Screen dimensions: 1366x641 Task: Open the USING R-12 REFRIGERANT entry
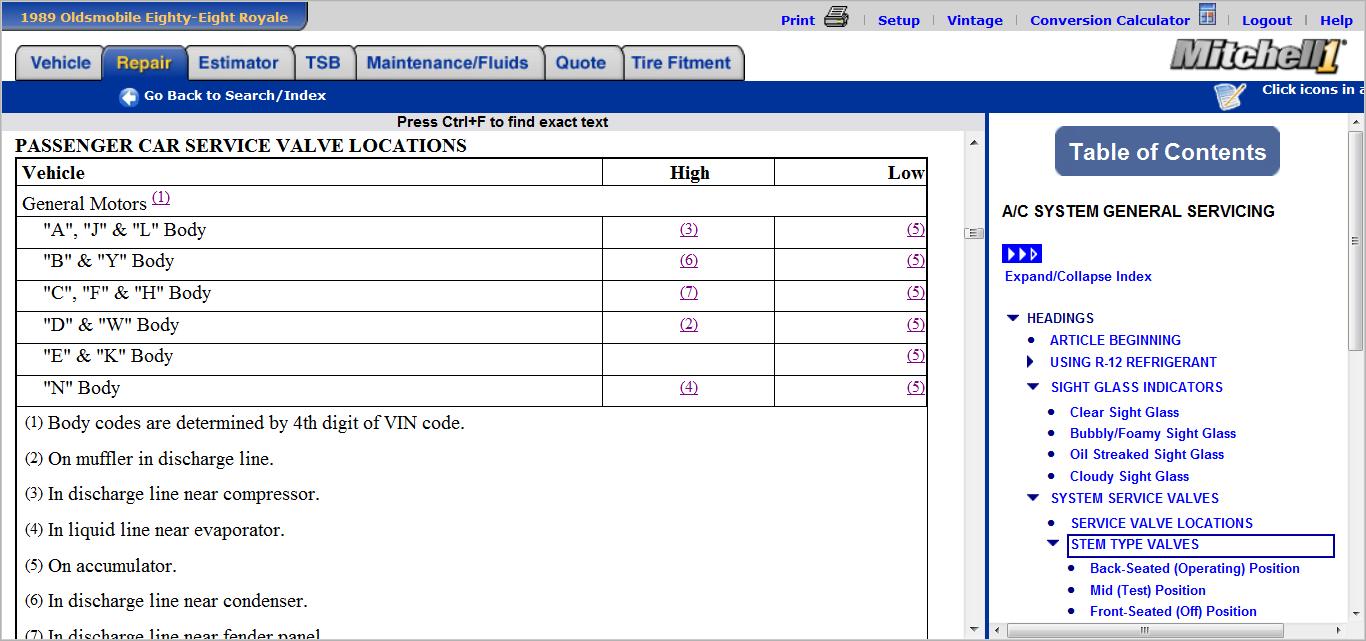(x=1133, y=362)
